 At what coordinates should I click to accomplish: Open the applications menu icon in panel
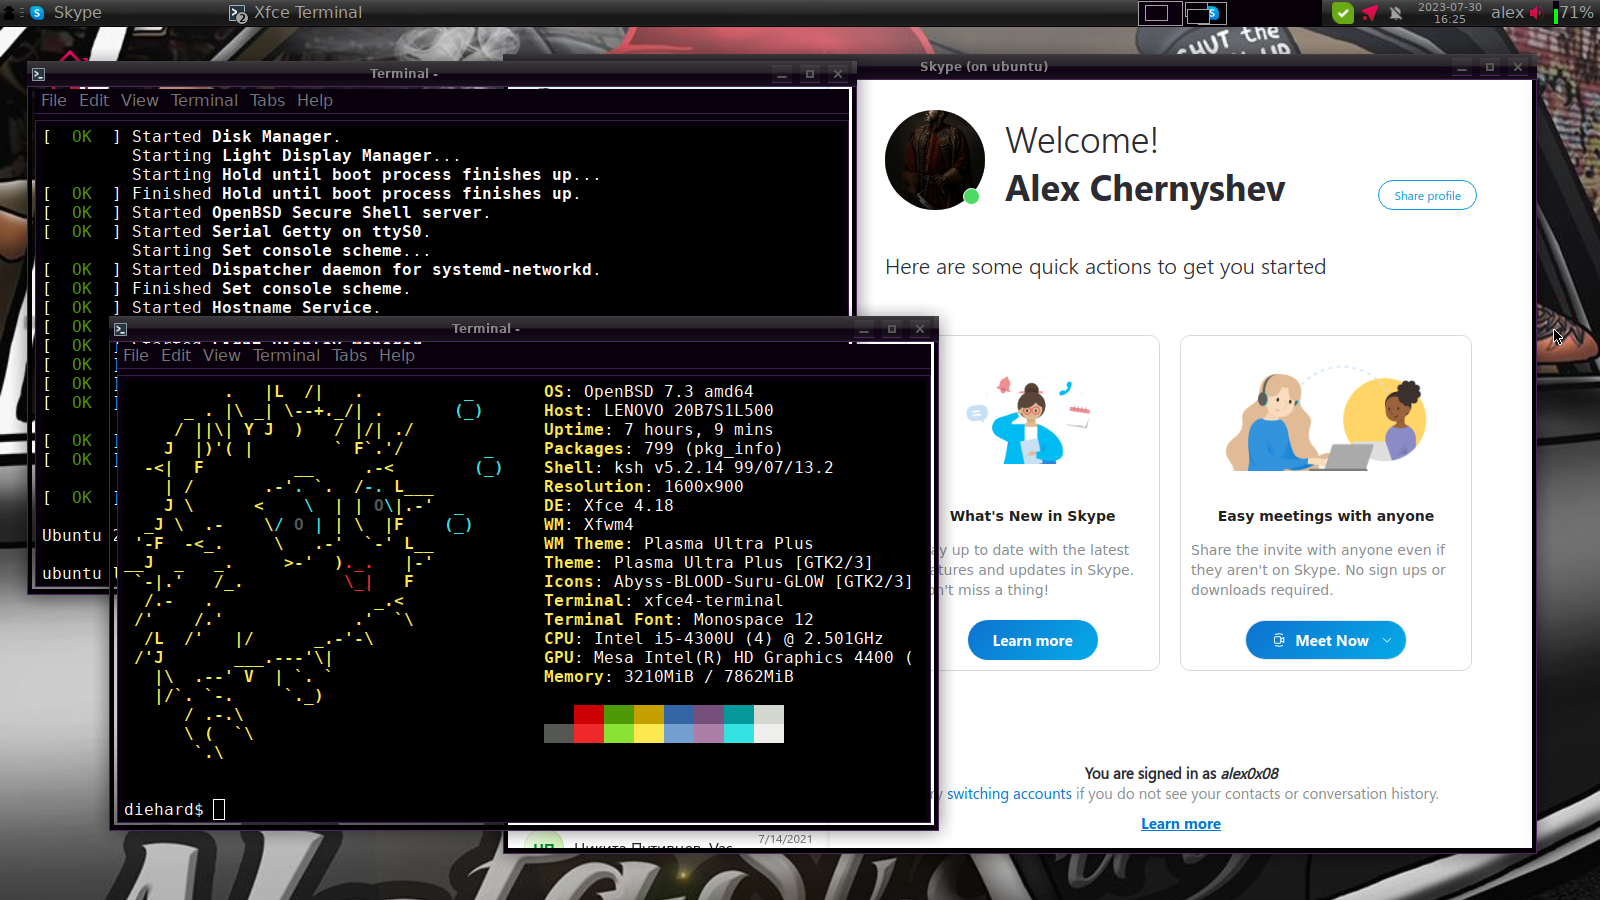(x=9, y=12)
